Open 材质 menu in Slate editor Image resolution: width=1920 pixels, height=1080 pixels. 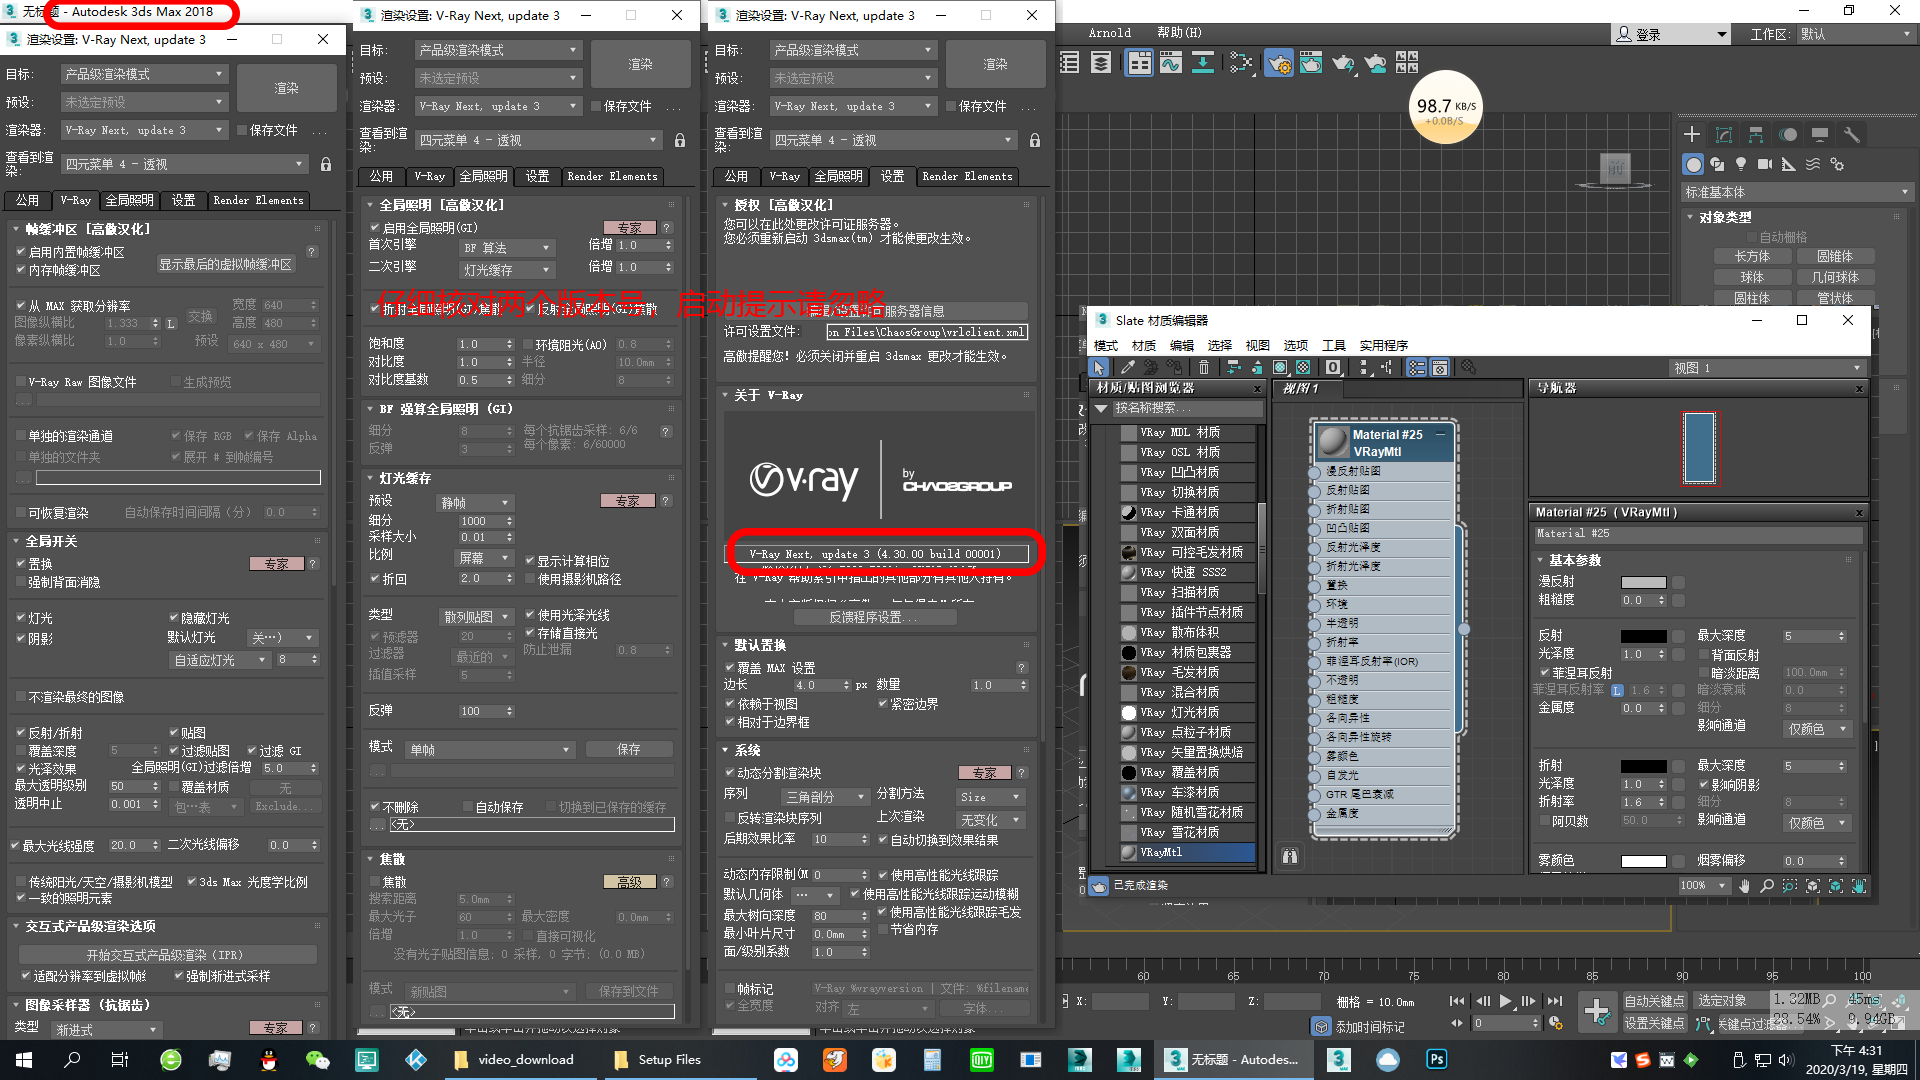pyautogui.click(x=1144, y=345)
